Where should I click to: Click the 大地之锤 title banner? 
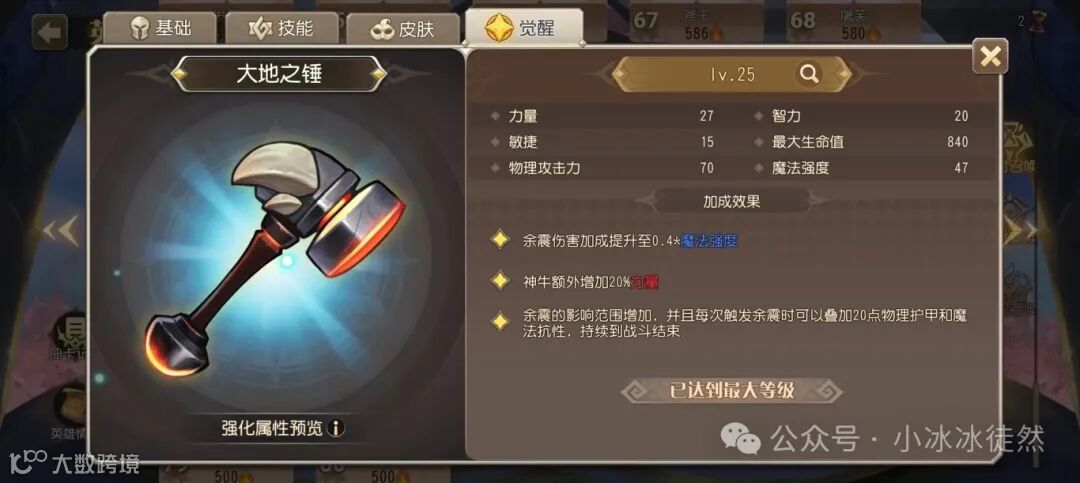pos(279,74)
